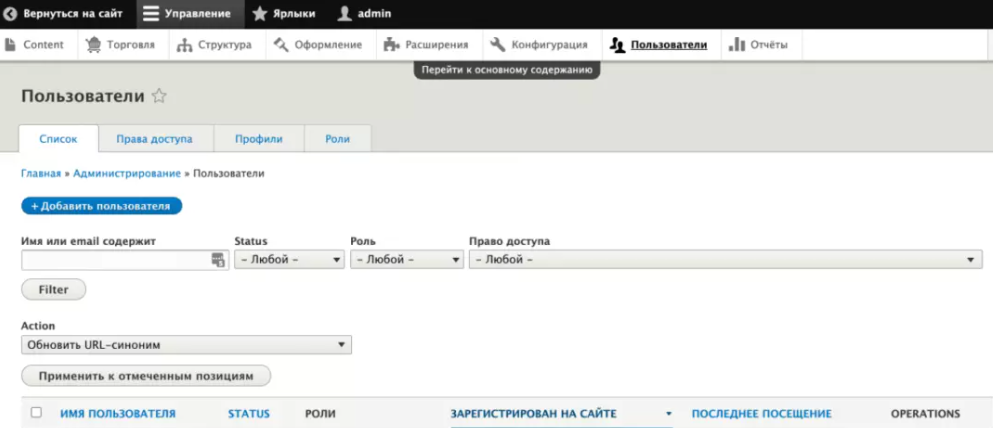Open the Структура menu text
Screen dimensions: 993x428
[225, 45]
